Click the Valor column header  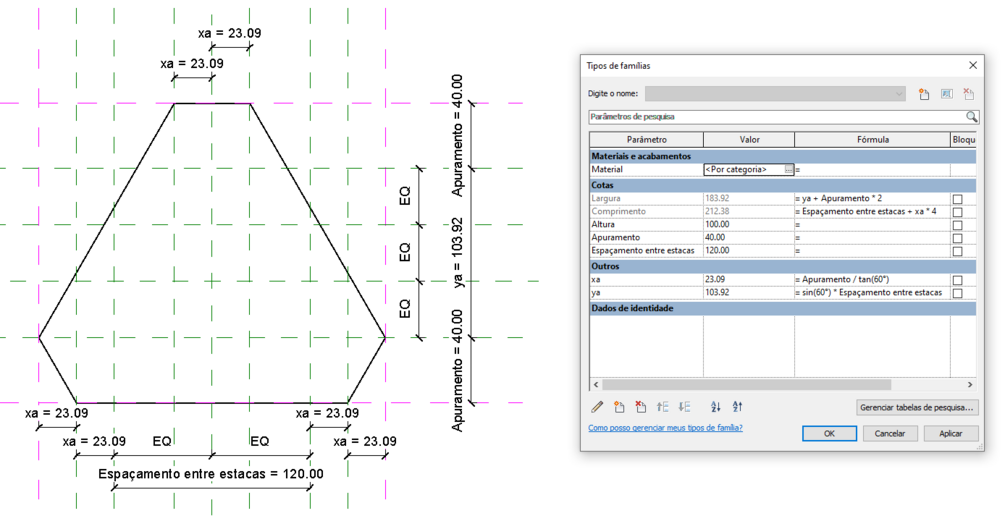click(749, 140)
